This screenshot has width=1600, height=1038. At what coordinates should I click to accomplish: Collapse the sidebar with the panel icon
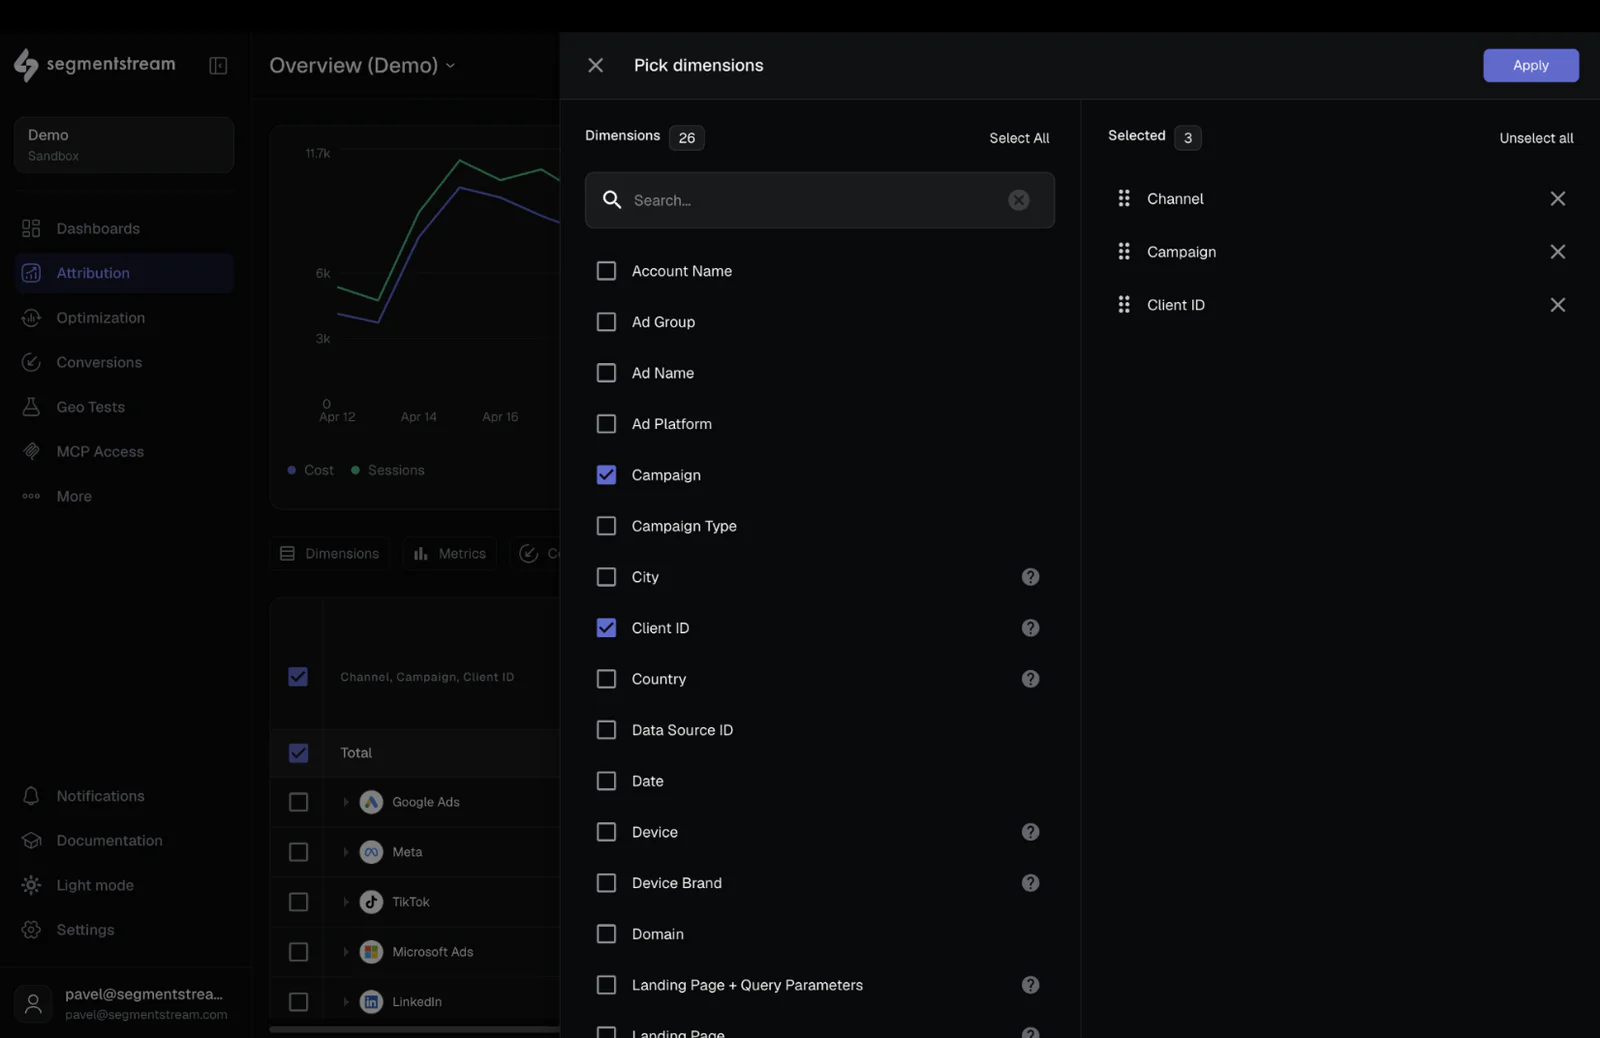tap(218, 65)
